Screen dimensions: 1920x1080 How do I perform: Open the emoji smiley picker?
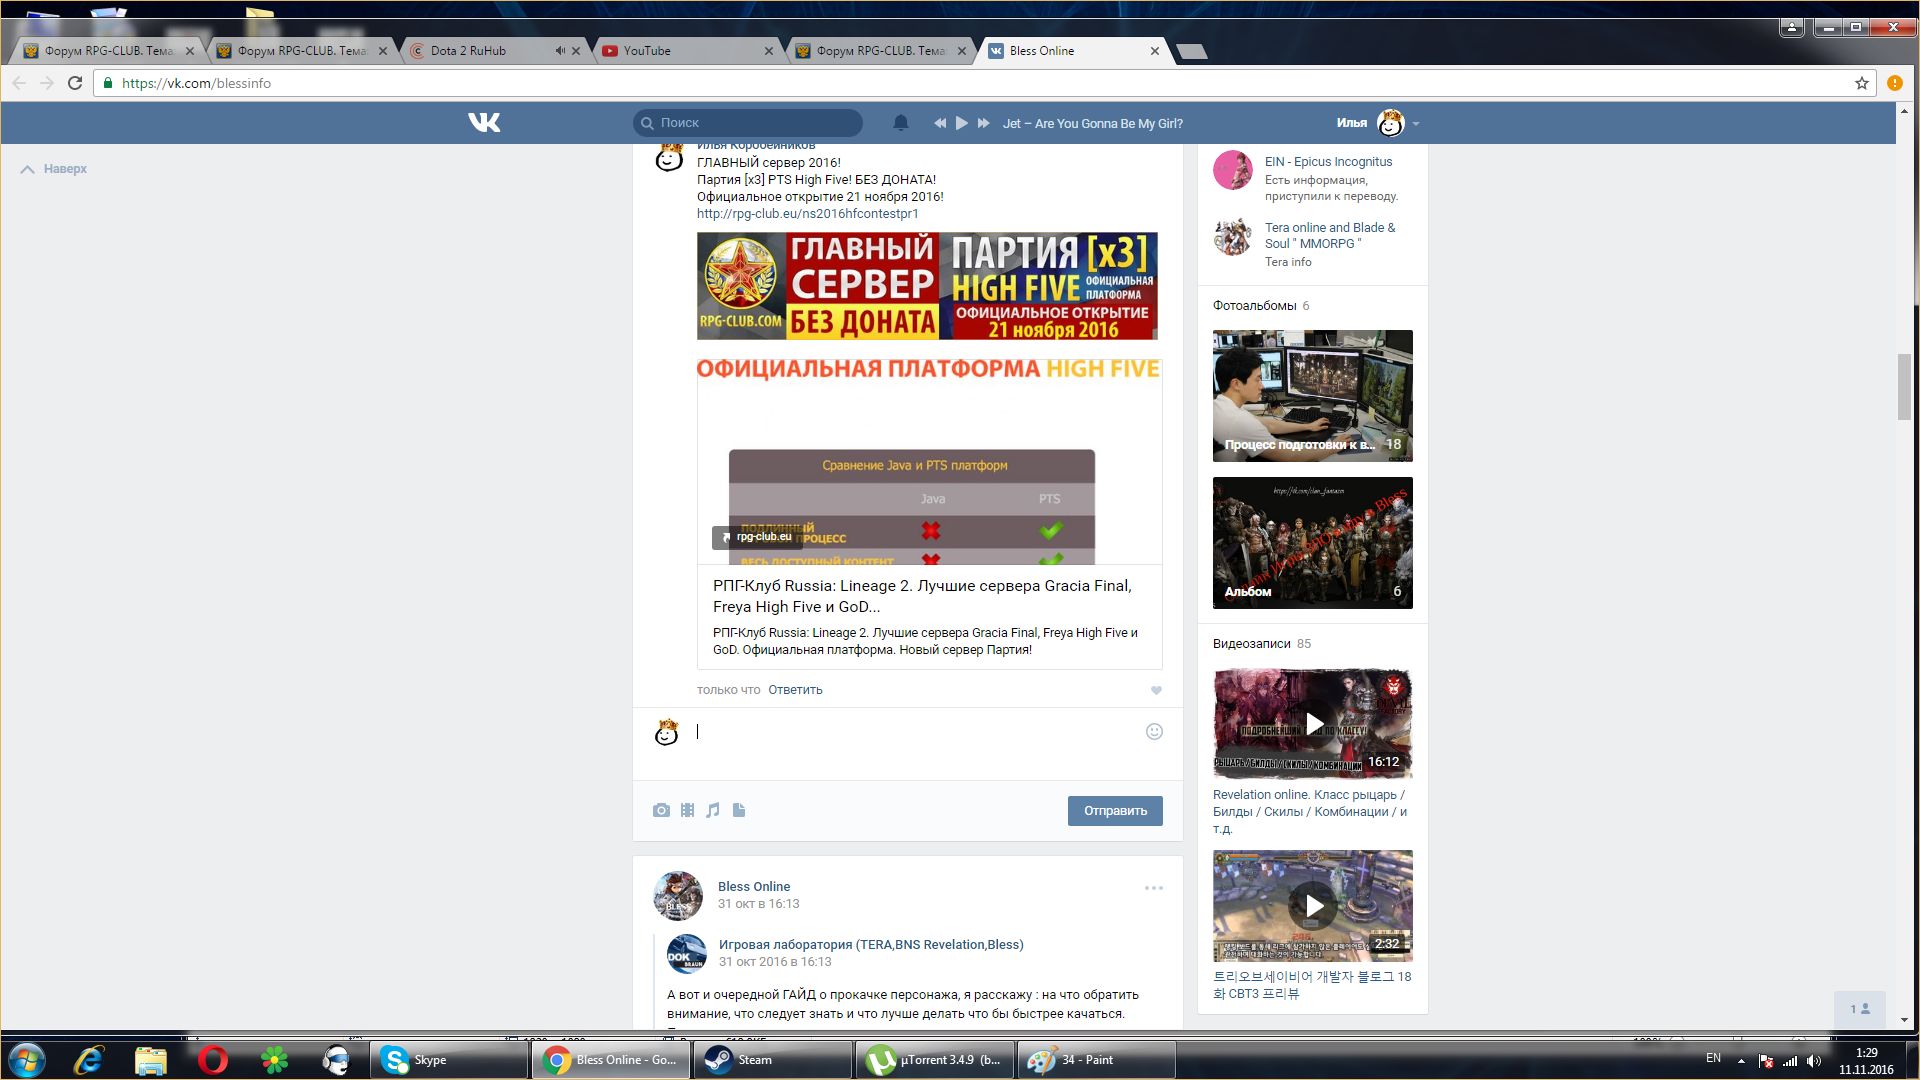1154,732
